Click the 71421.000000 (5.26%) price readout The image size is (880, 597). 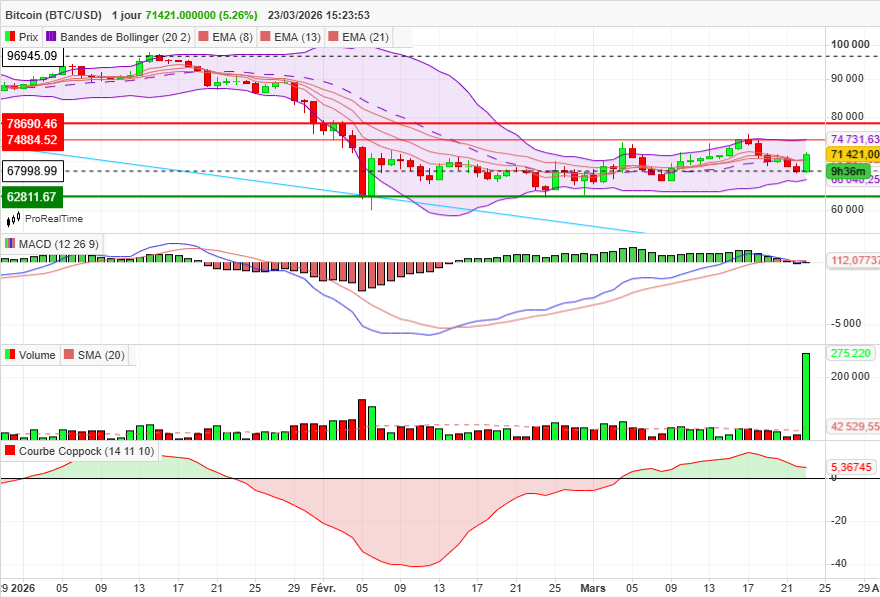click(201, 15)
